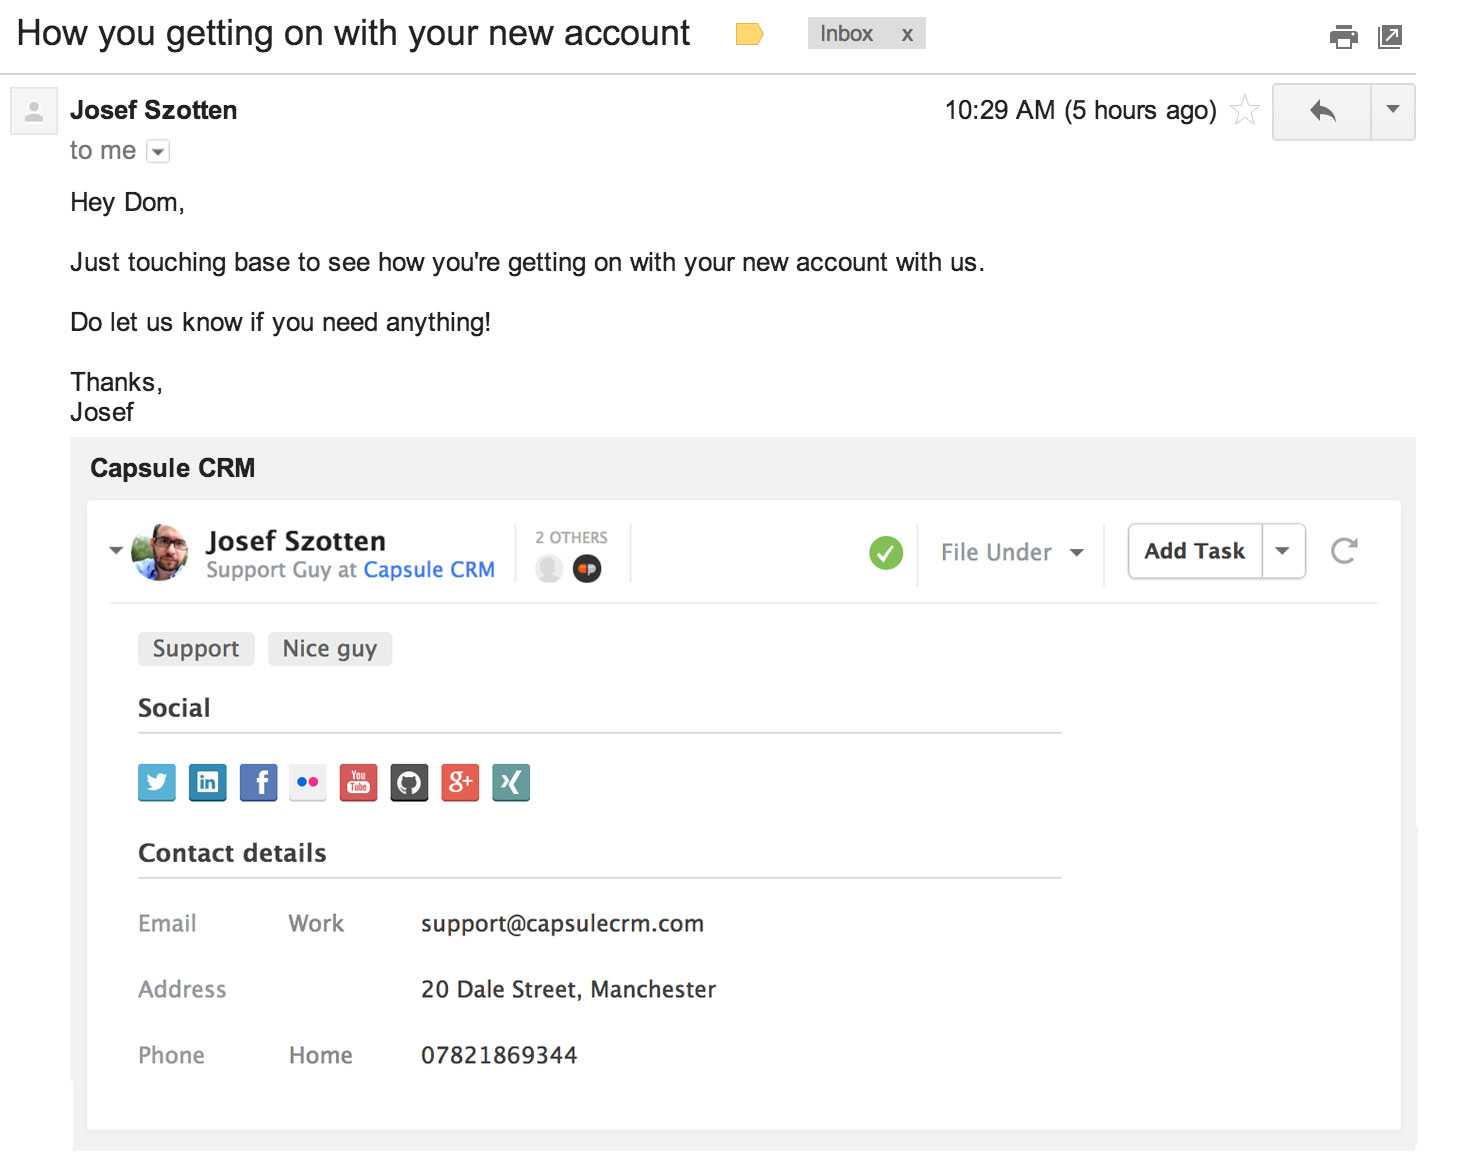Reply using the arrow button
This screenshot has width=1461, height=1167.
tap(1322, 110)
